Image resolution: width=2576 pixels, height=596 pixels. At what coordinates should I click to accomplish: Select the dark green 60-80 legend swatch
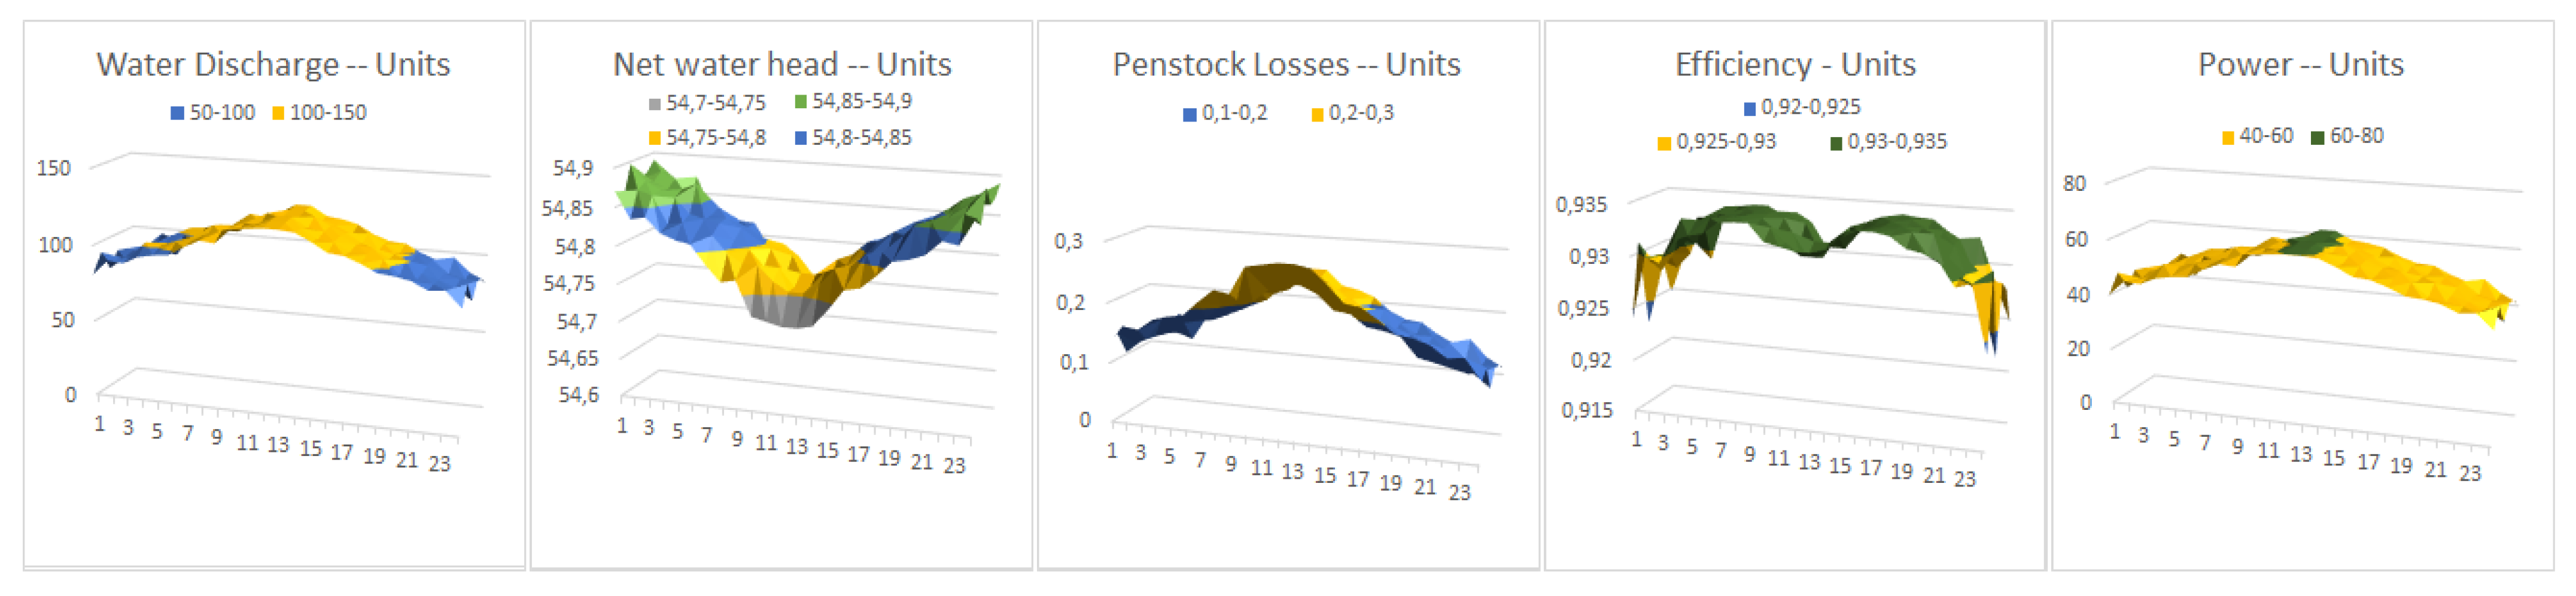point(2317,137)
